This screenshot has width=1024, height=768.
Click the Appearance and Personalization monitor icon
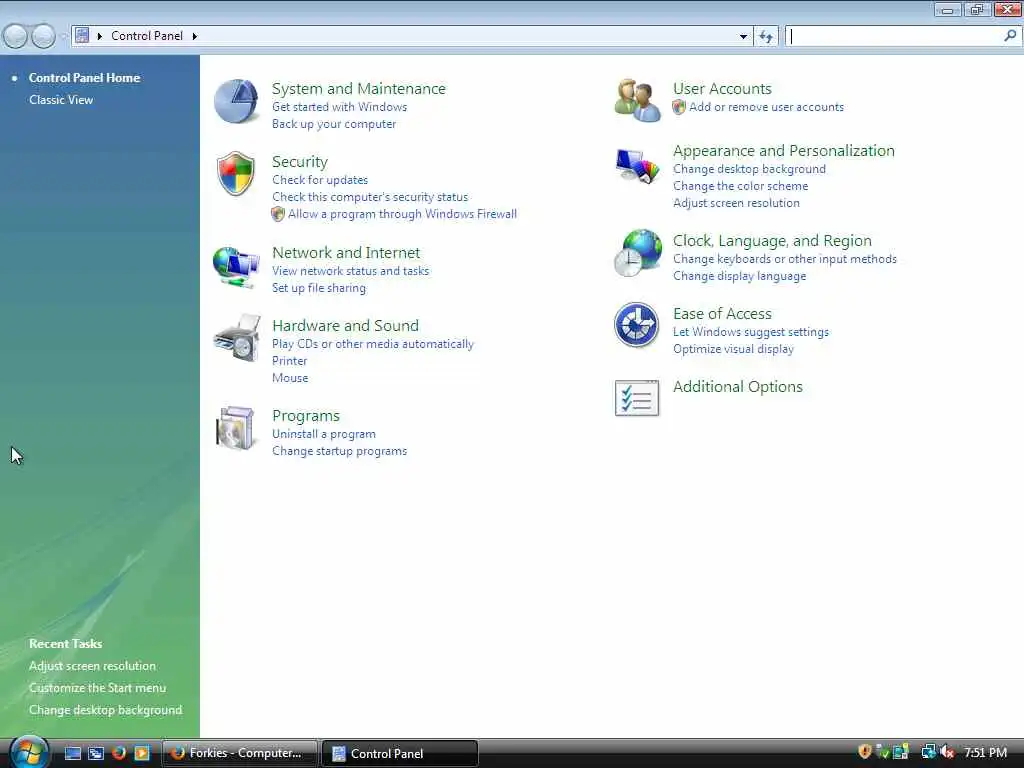tap(637, 166)
